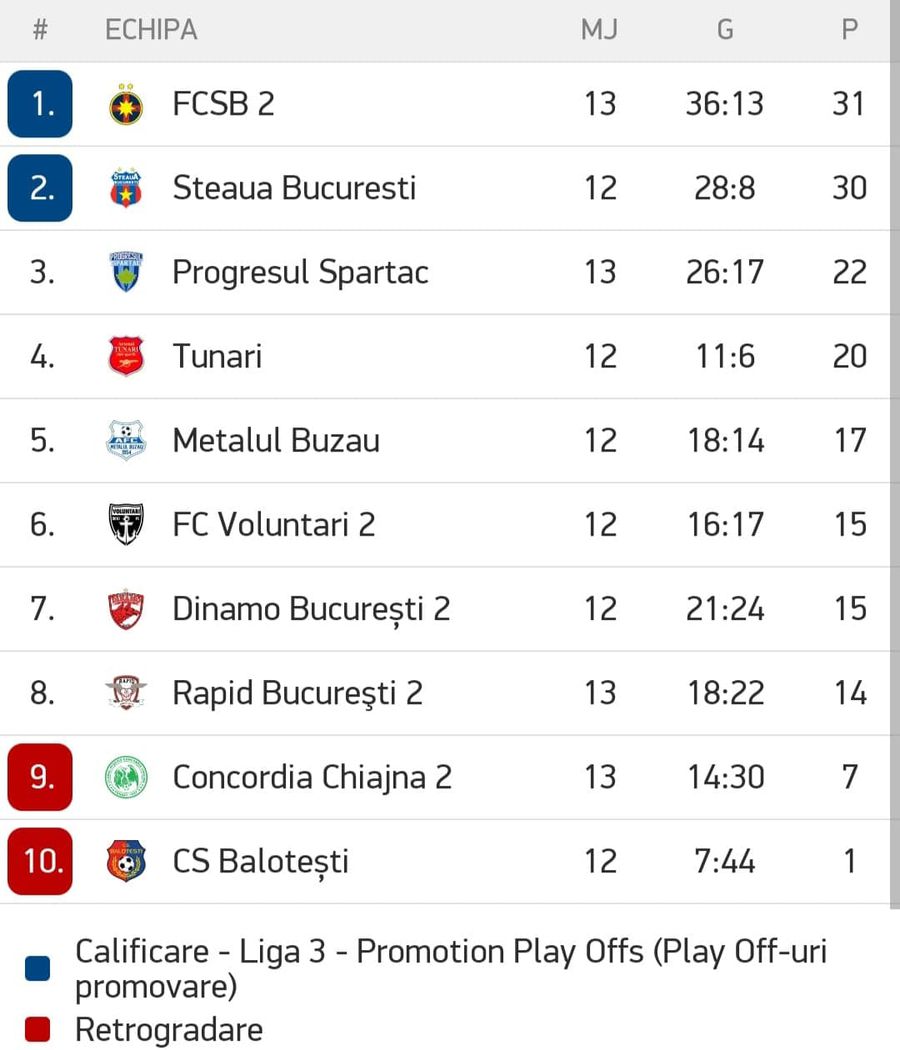Click the Steaua Bucuresti team logo
The width and height of the screenshot is (900, 1050).
tap(126, 188)
